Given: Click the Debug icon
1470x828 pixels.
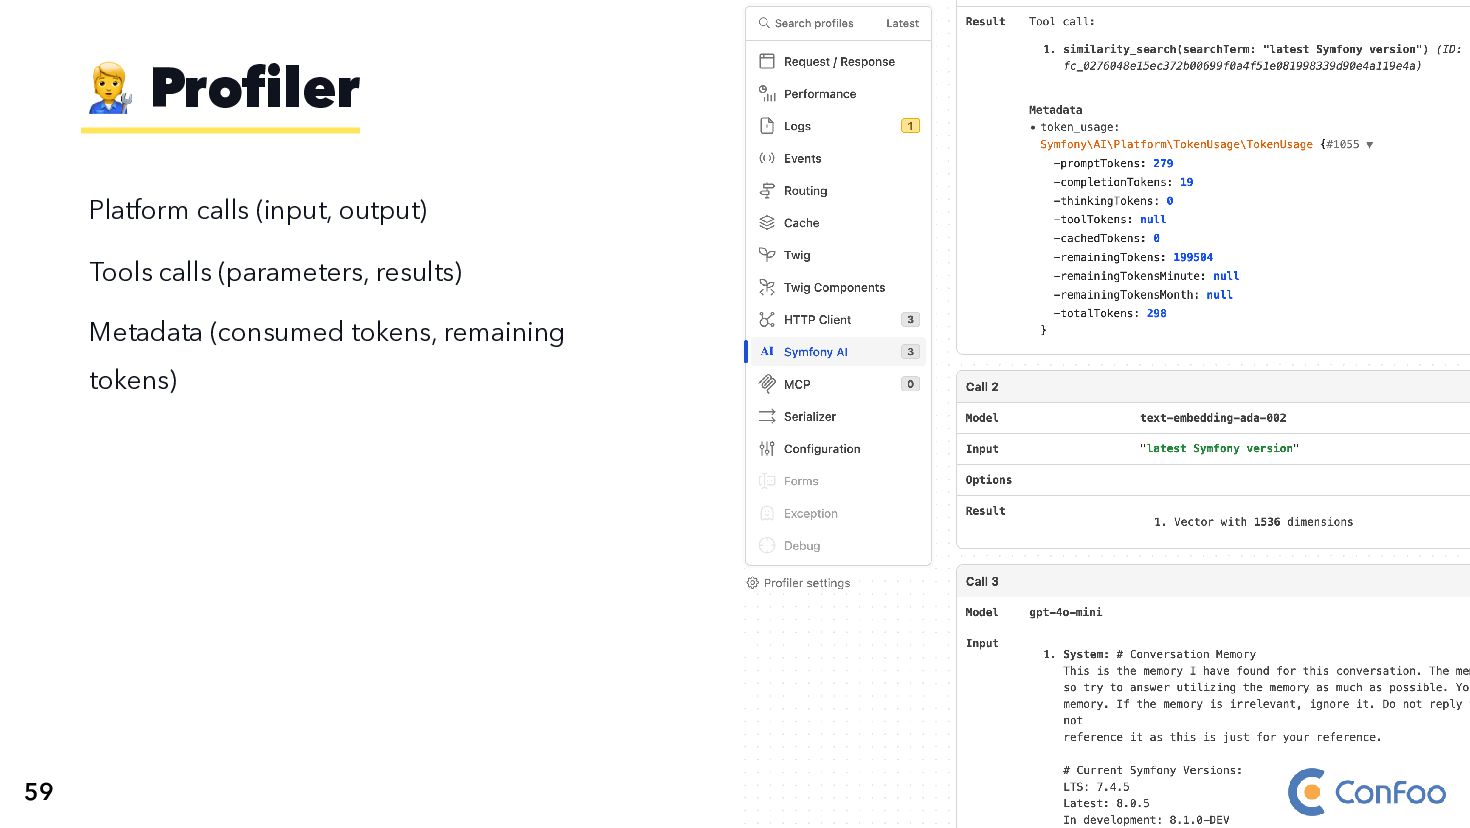Looking at the screenshot, I should click(767, 546).
